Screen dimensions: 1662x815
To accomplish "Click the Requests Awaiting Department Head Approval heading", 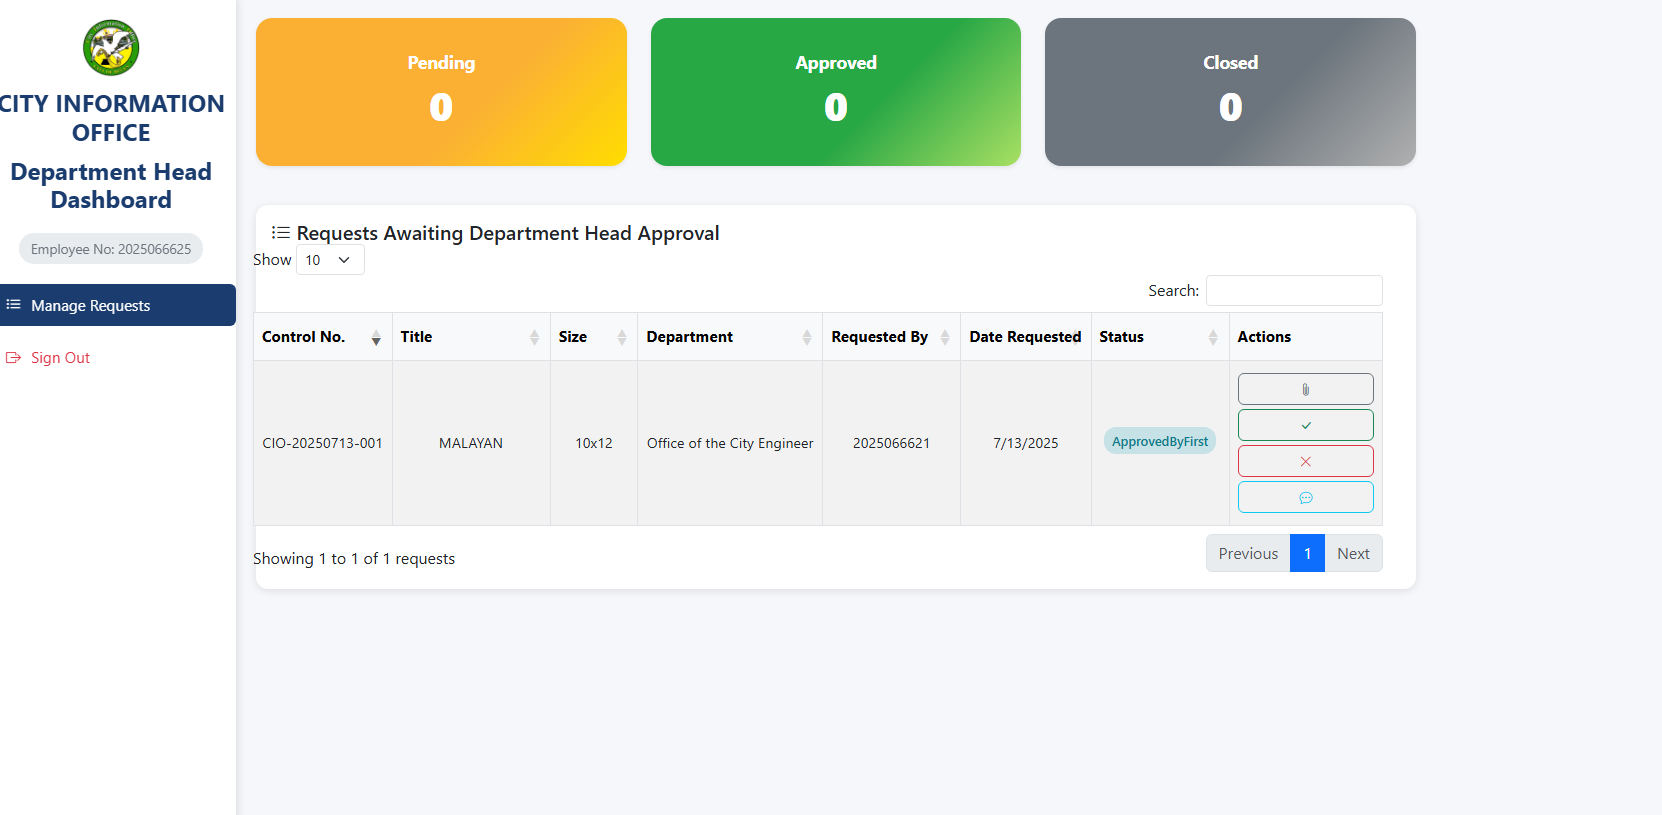I will click(508, 233).
